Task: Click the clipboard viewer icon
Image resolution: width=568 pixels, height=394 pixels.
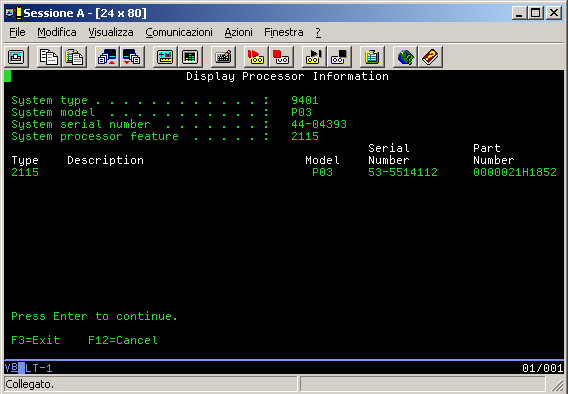Action: (372, 57)
